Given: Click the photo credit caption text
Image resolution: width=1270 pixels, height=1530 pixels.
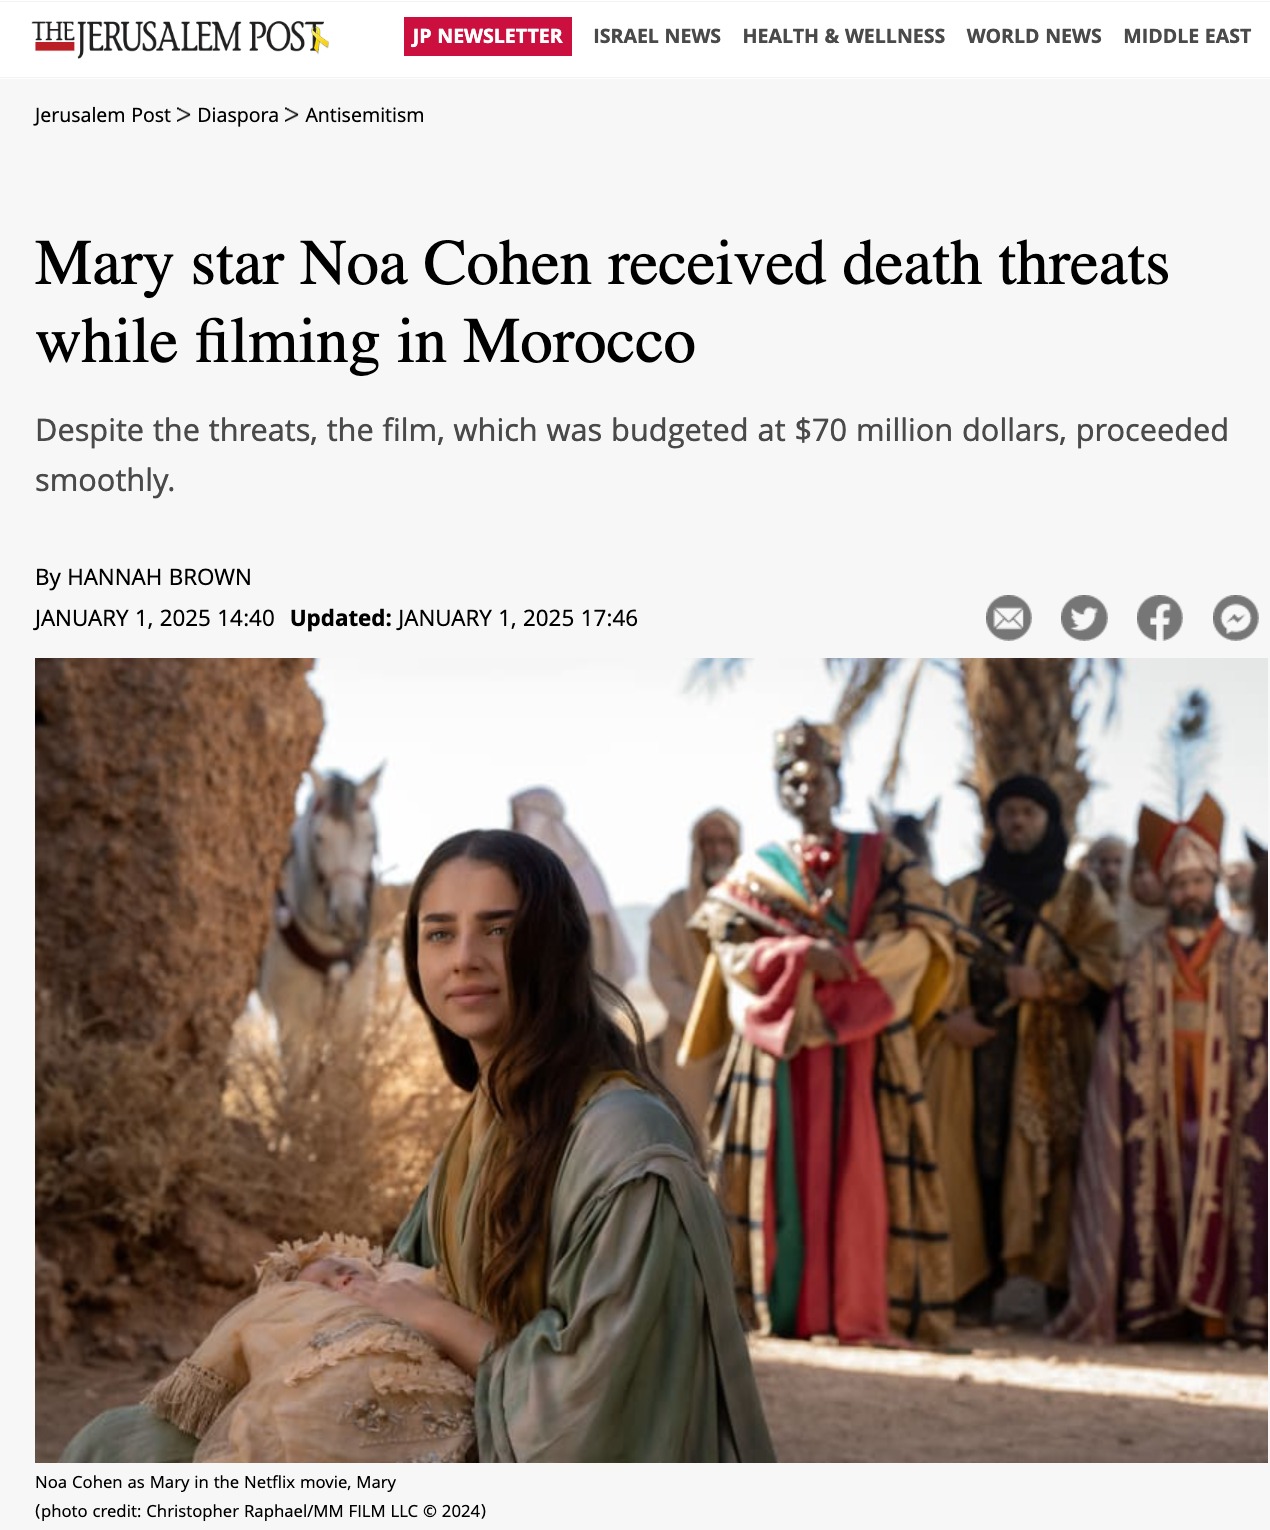Looking at the screenshot, I should [261, 1510].
